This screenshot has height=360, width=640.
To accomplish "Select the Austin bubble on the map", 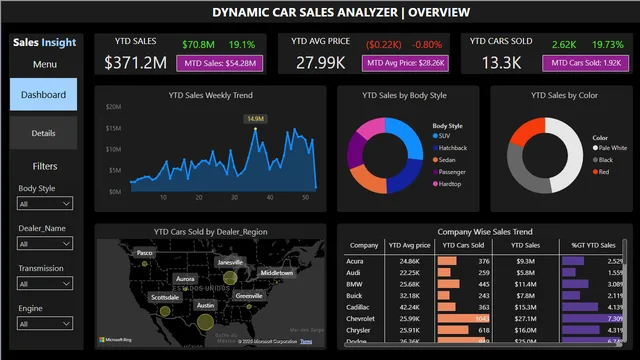I will click(x=205, y=322).
